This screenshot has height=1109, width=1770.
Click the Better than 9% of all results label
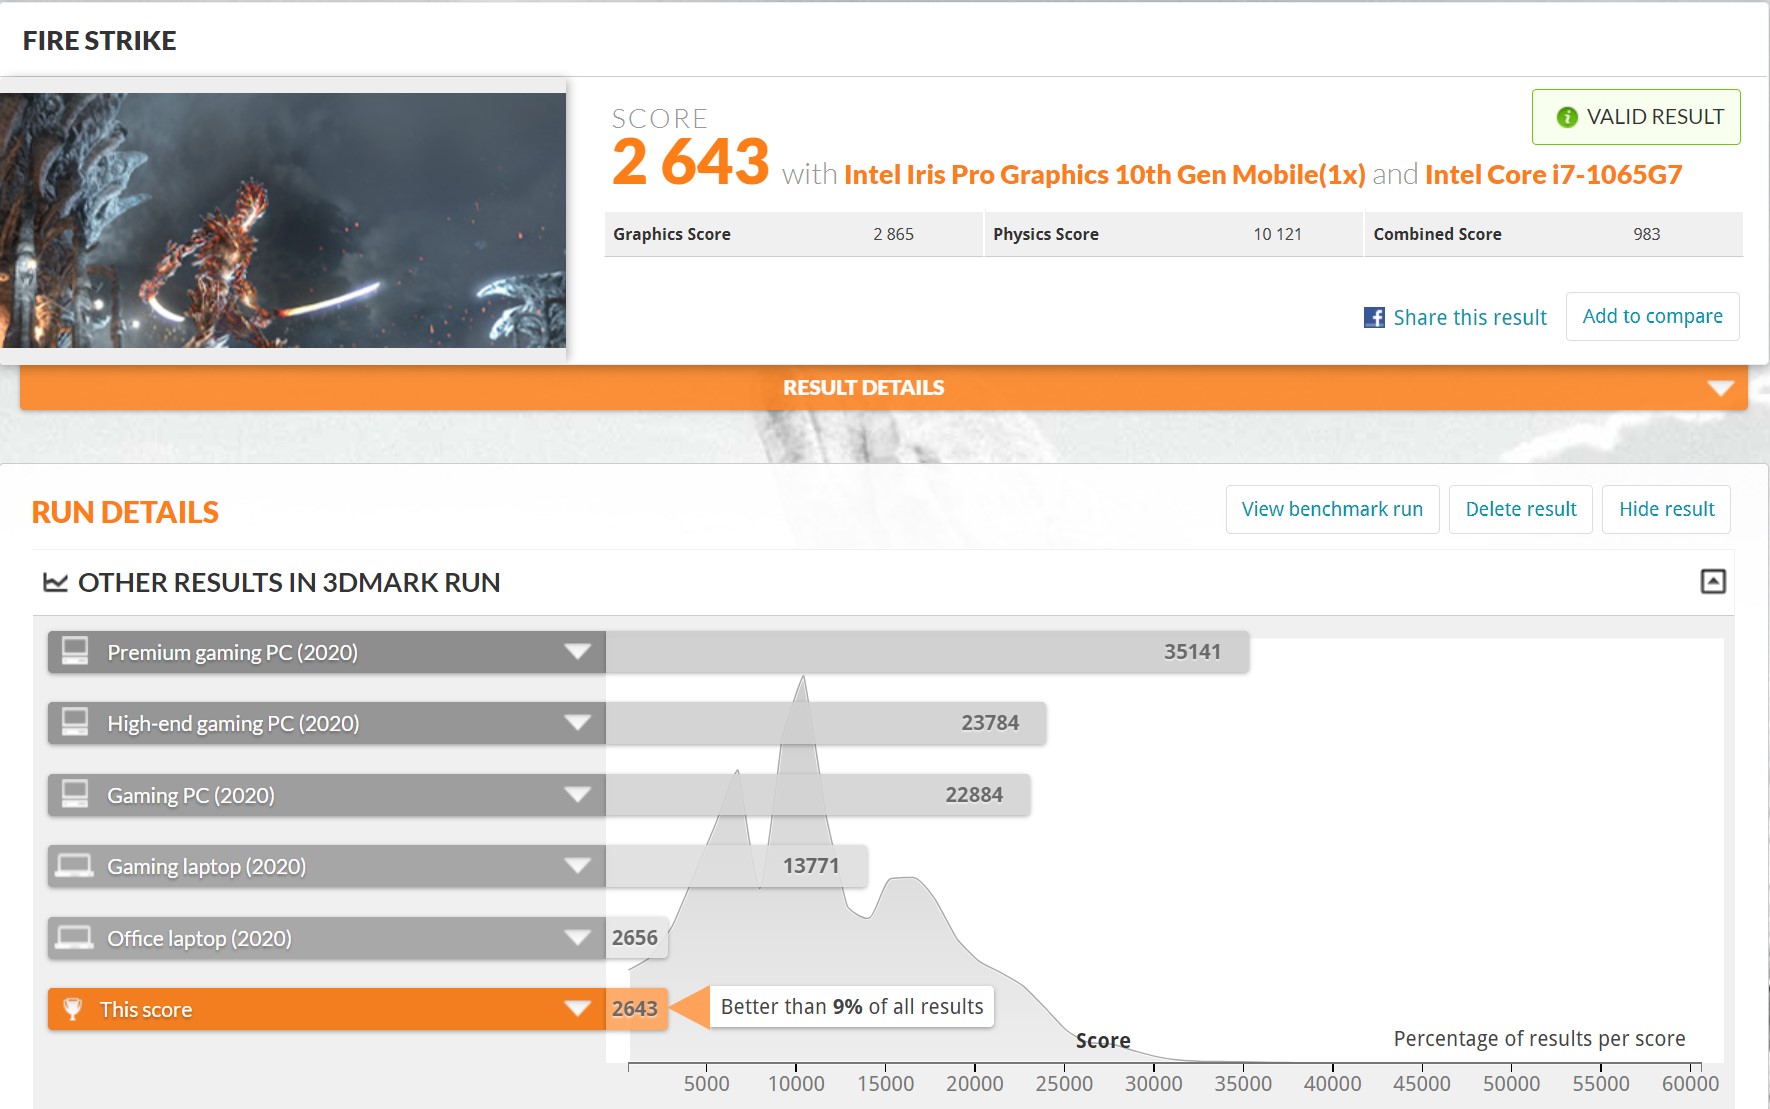pyautogui.click(x=852, y=1007)
